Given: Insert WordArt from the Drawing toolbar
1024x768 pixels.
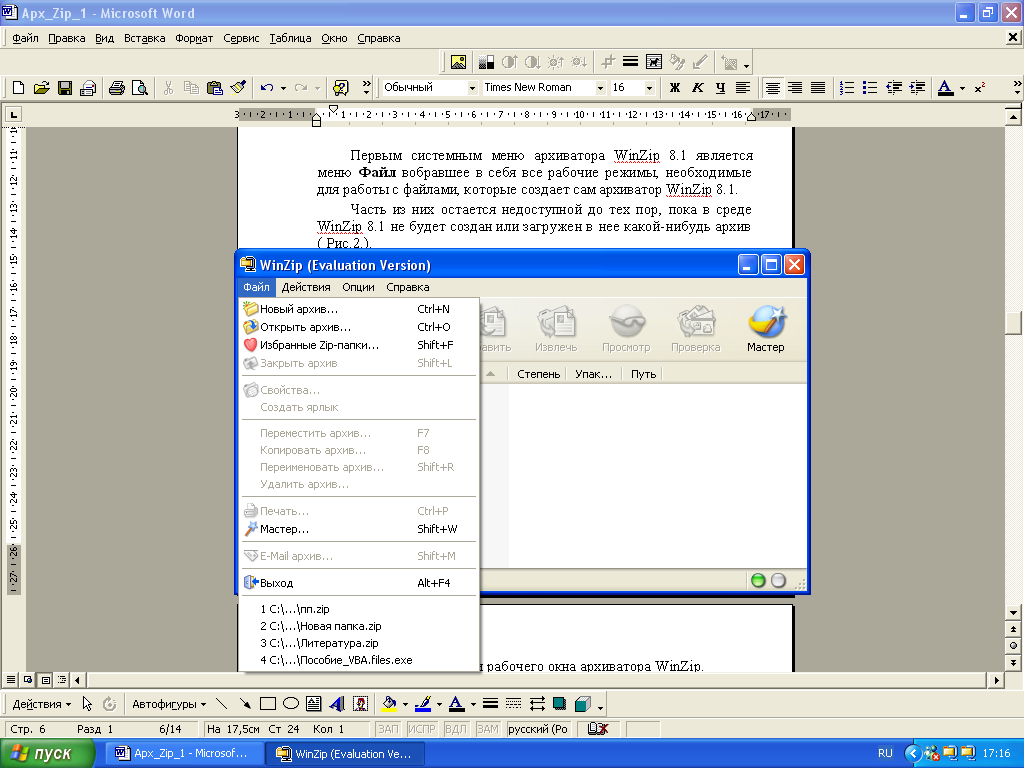Looking at the screenshot, I should [337, 704].
